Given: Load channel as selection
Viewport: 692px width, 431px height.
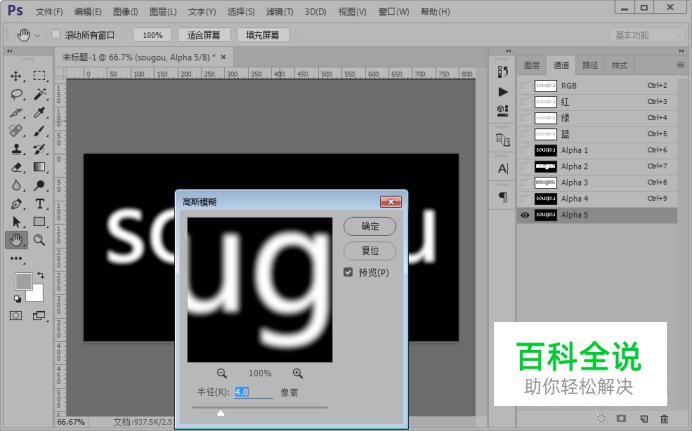Looking at the screenshot, I should (x=601, y=419).
